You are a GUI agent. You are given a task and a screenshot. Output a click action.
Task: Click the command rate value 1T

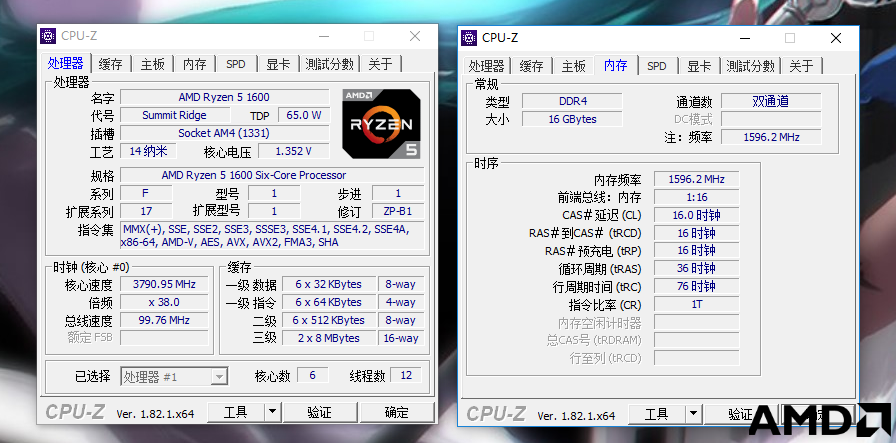(x=697, y=304)
